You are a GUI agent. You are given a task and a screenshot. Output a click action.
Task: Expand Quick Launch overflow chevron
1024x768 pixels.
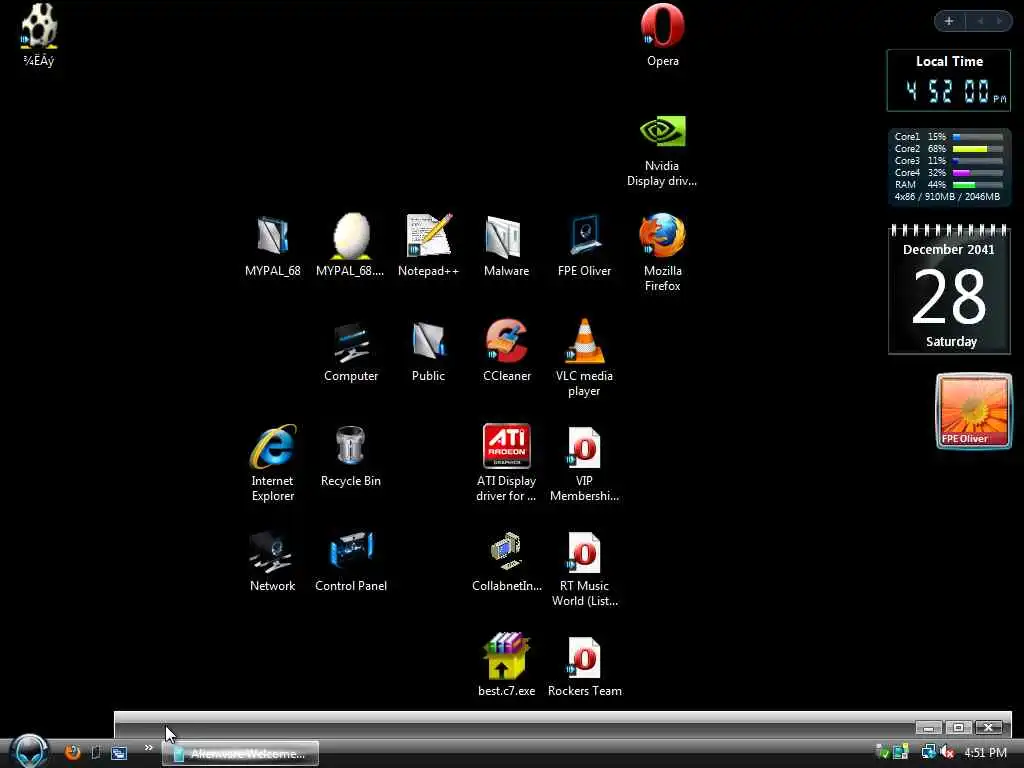[148, 748]
